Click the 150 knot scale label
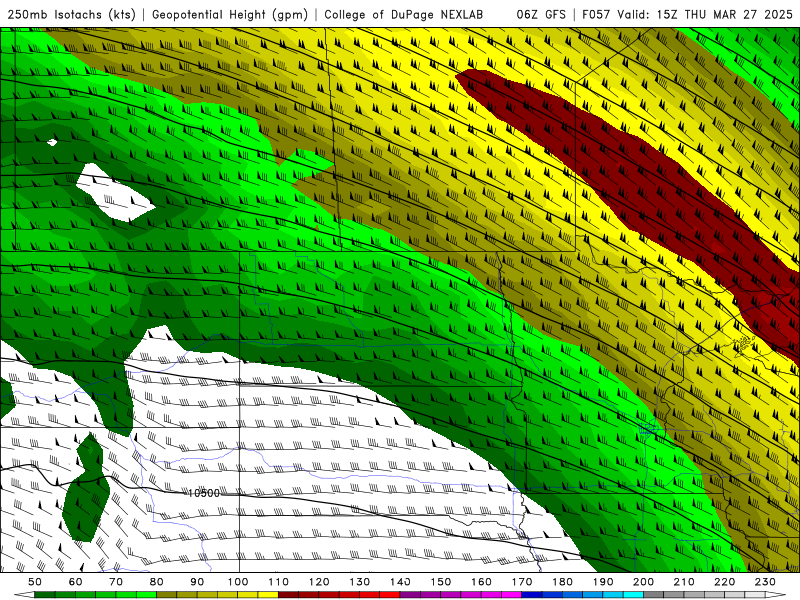Screen dimensions: 800x600 coord(441,582)
